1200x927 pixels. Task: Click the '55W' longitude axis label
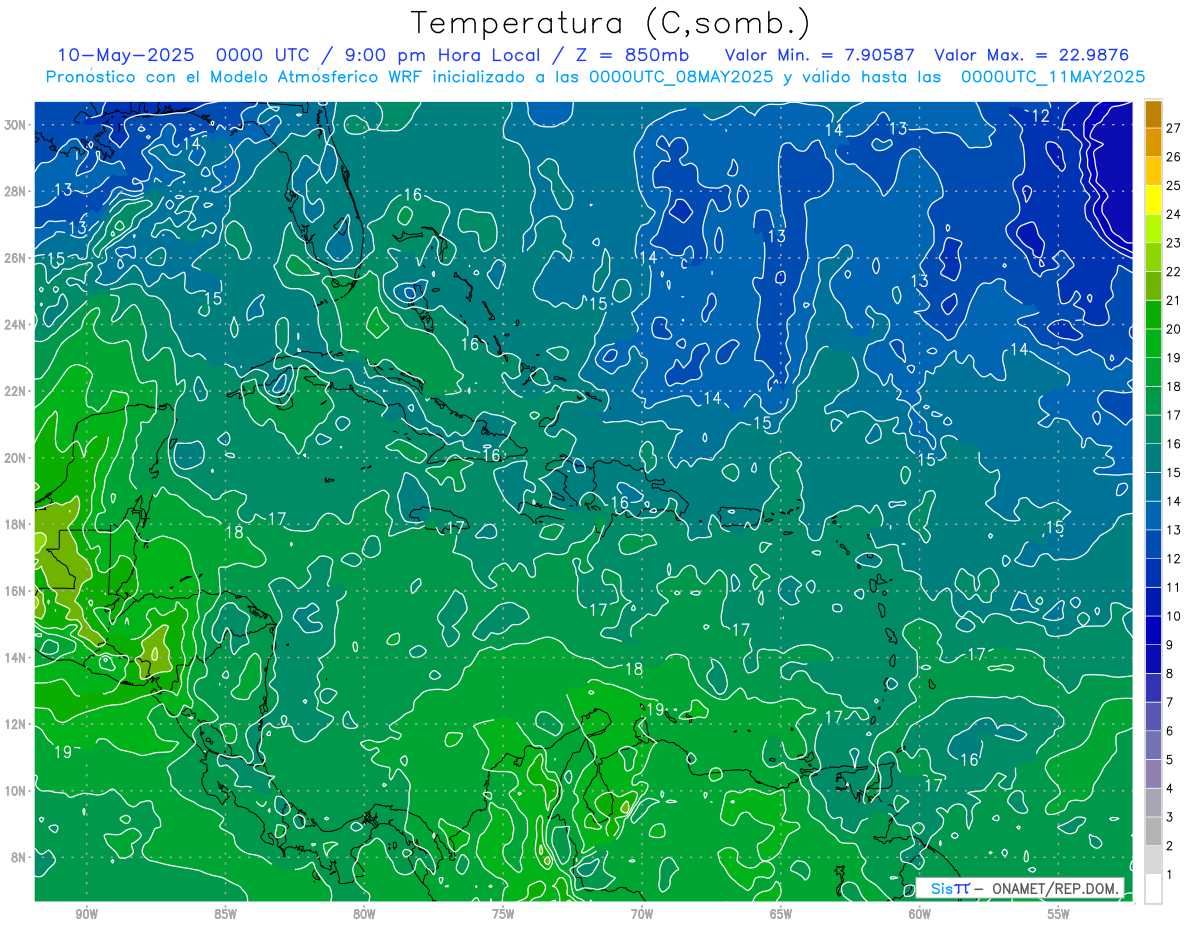coord(1059,914)
